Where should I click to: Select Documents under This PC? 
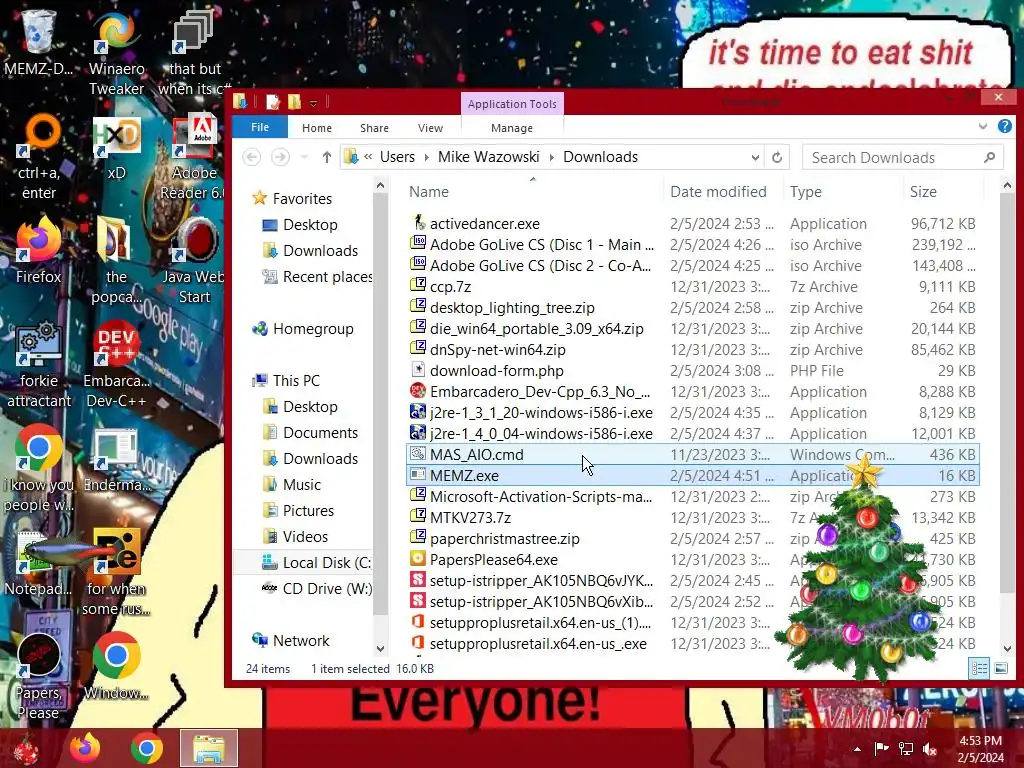pos(320,432)
